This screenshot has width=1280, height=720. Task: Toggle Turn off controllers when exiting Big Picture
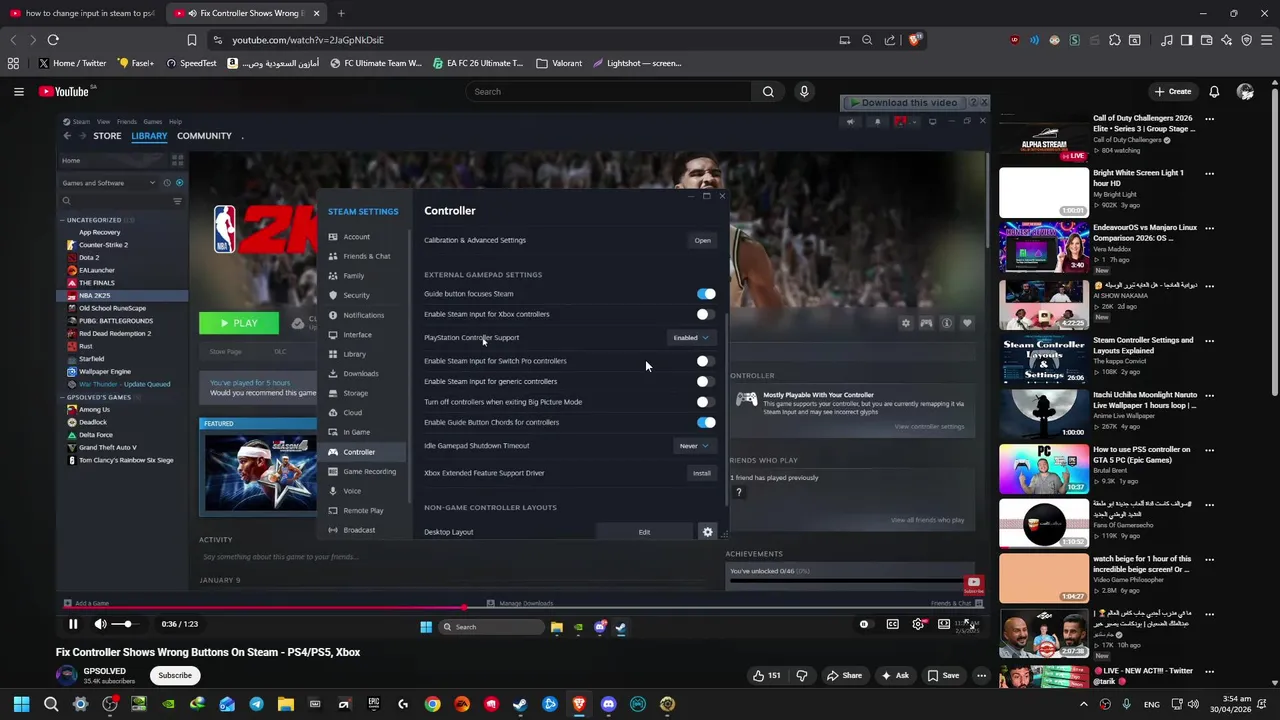tap(706, 402)
